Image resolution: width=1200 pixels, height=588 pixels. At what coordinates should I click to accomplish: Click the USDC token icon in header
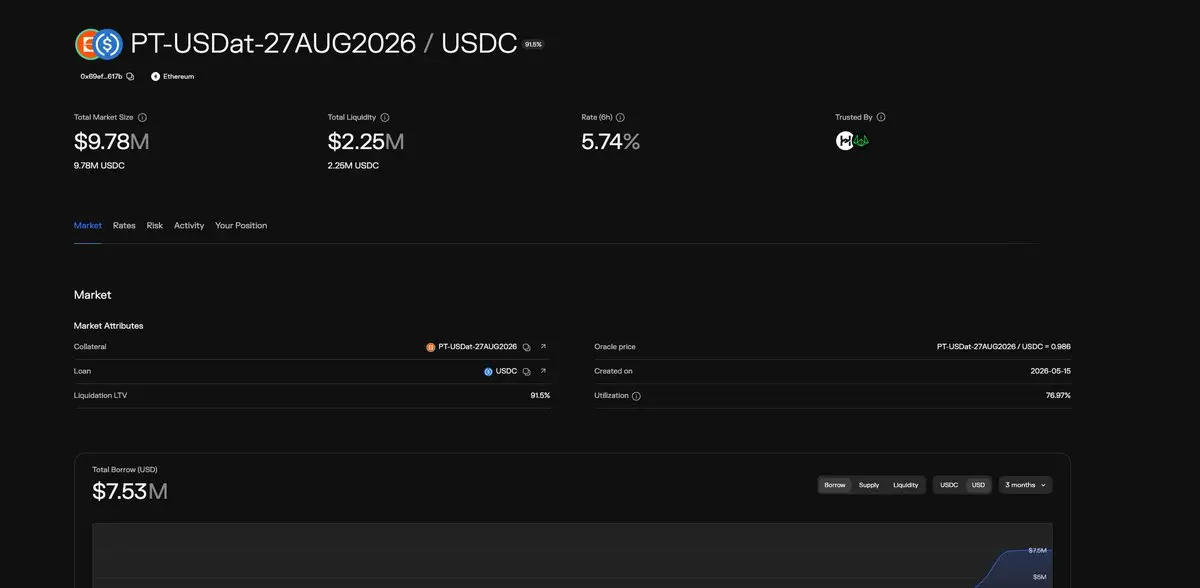point(109,44)
